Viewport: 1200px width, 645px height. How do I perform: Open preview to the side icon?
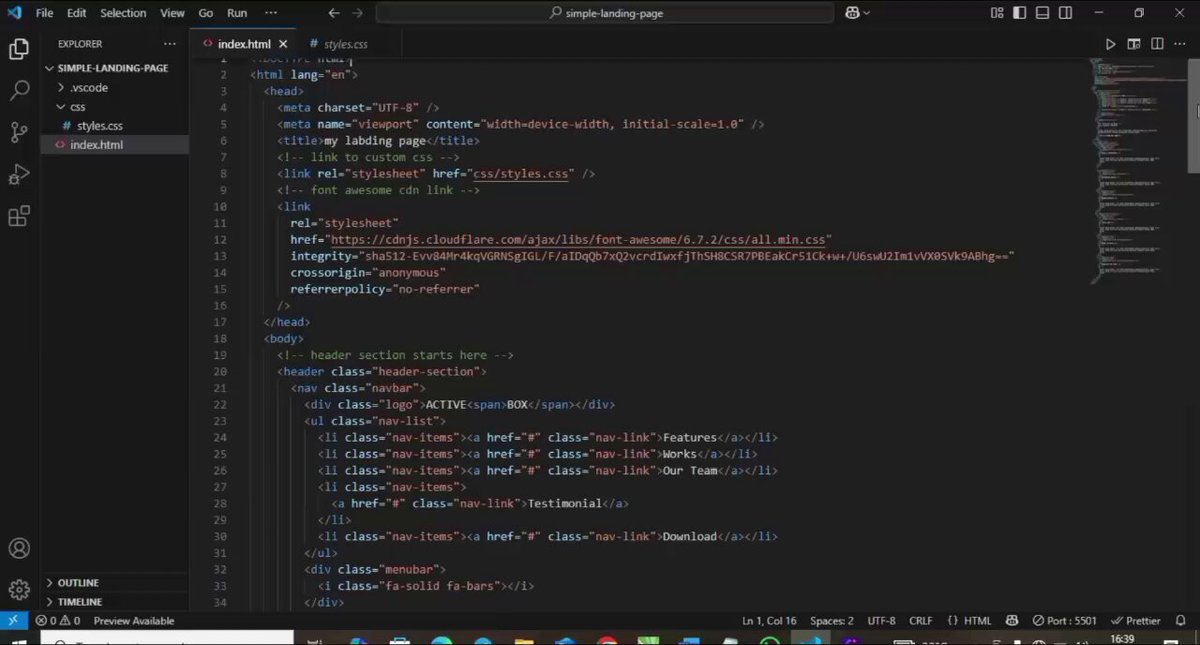(1134, 44)
